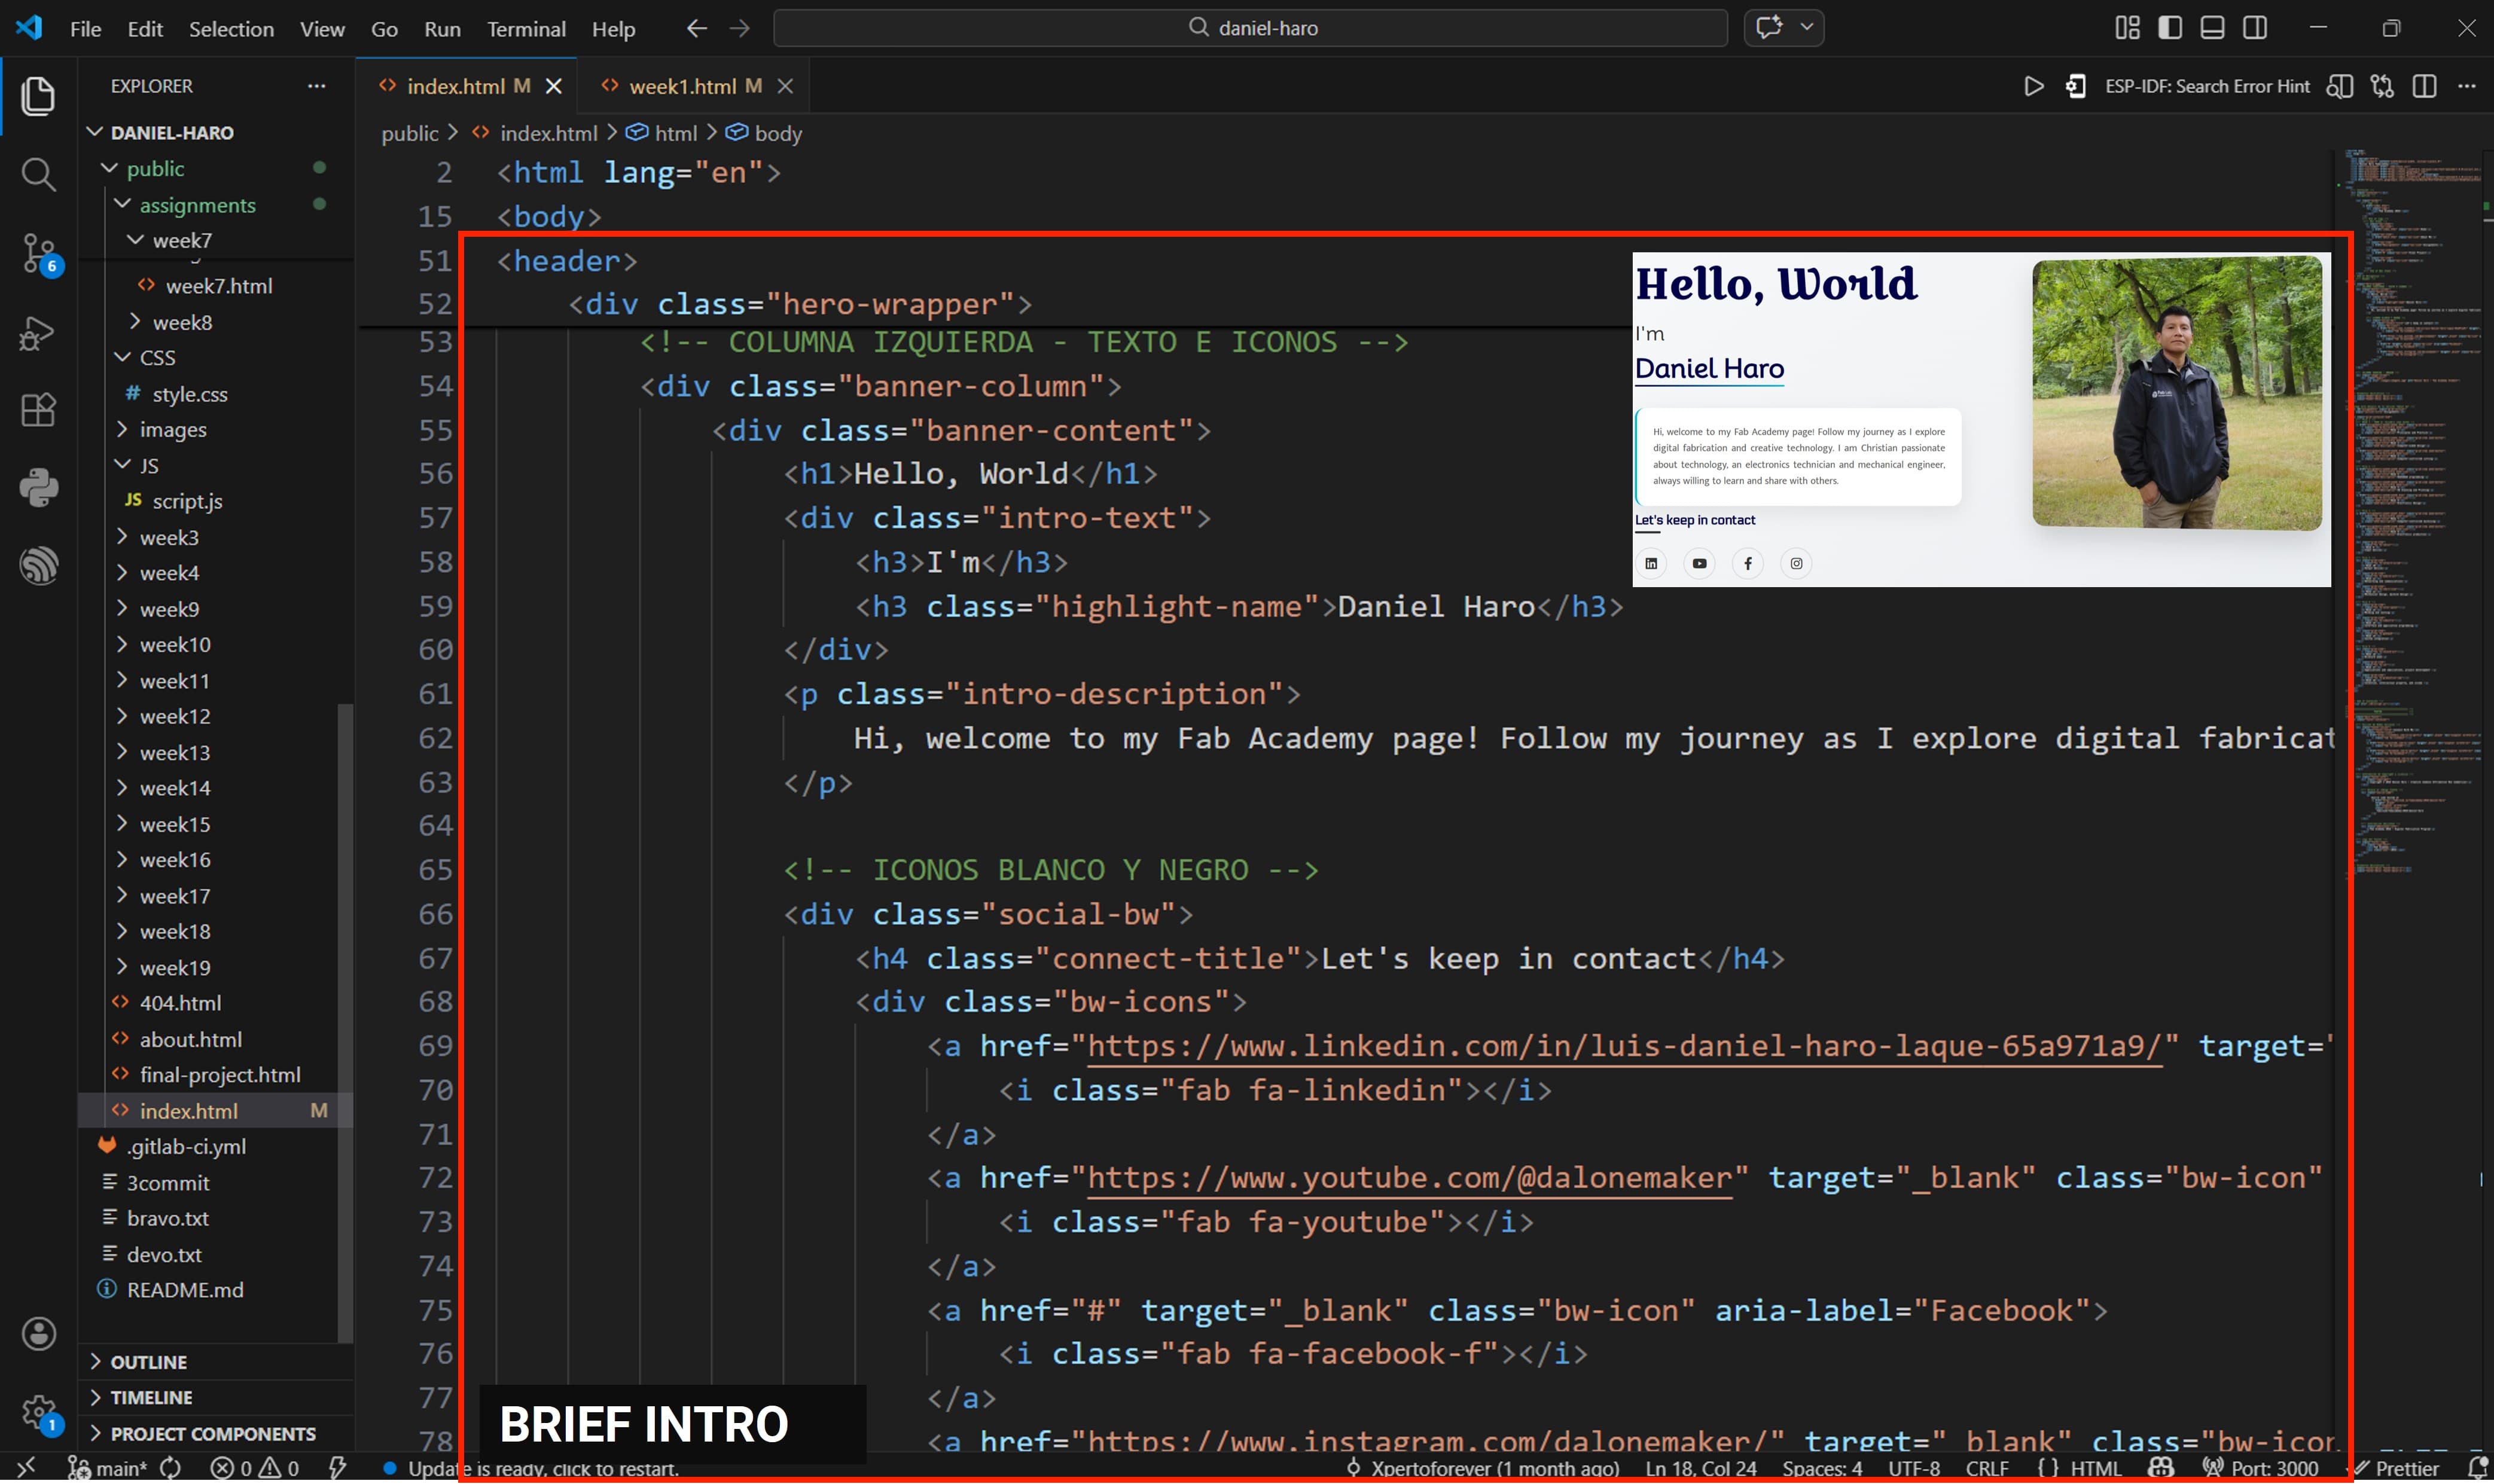Open the Extensions view
The image size is (2494, 1484).
pyautogui.click(x=38, y=410)
